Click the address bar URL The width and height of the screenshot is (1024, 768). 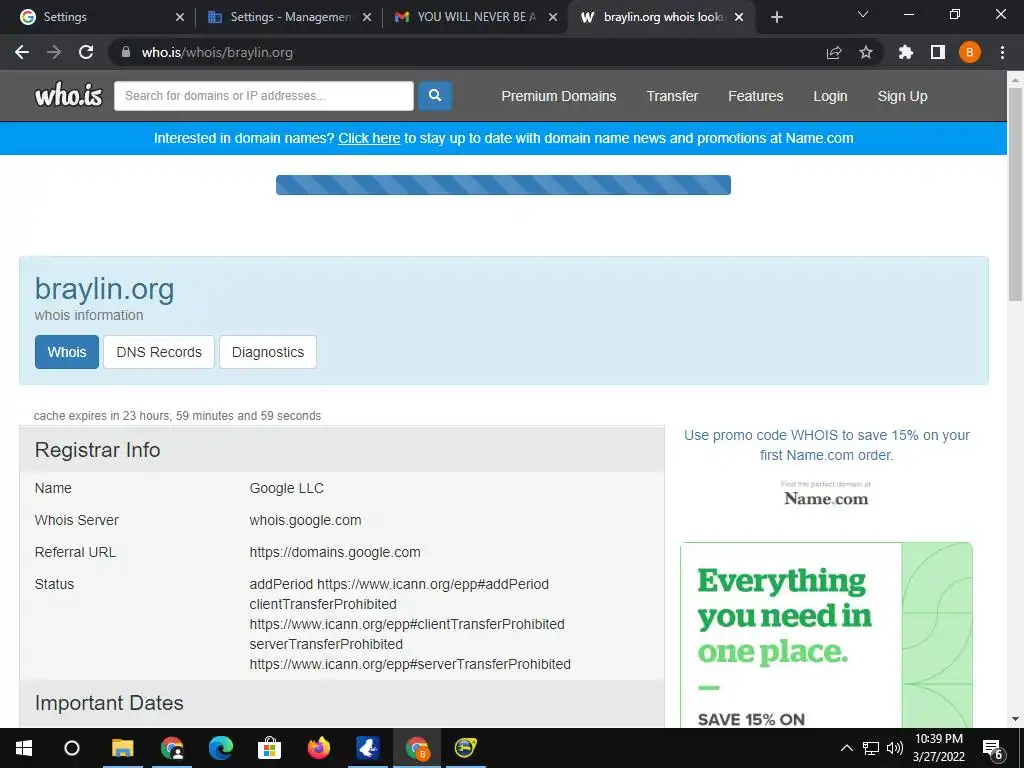click(217, 52)
